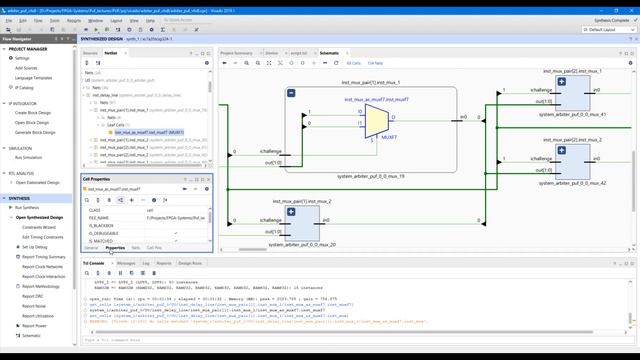Click Report Timing Summary link
The height and width of the screenshot is (360, 640).
pyautogui.click(x=44, y=257)
